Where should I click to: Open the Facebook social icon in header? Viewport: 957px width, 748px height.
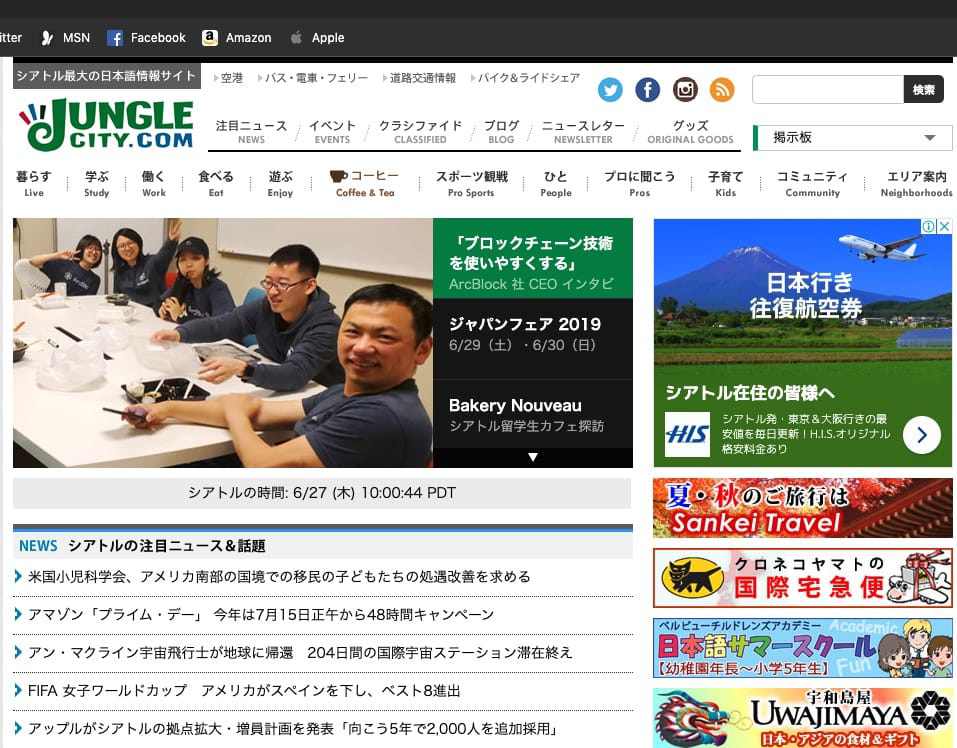pos(648,90)
